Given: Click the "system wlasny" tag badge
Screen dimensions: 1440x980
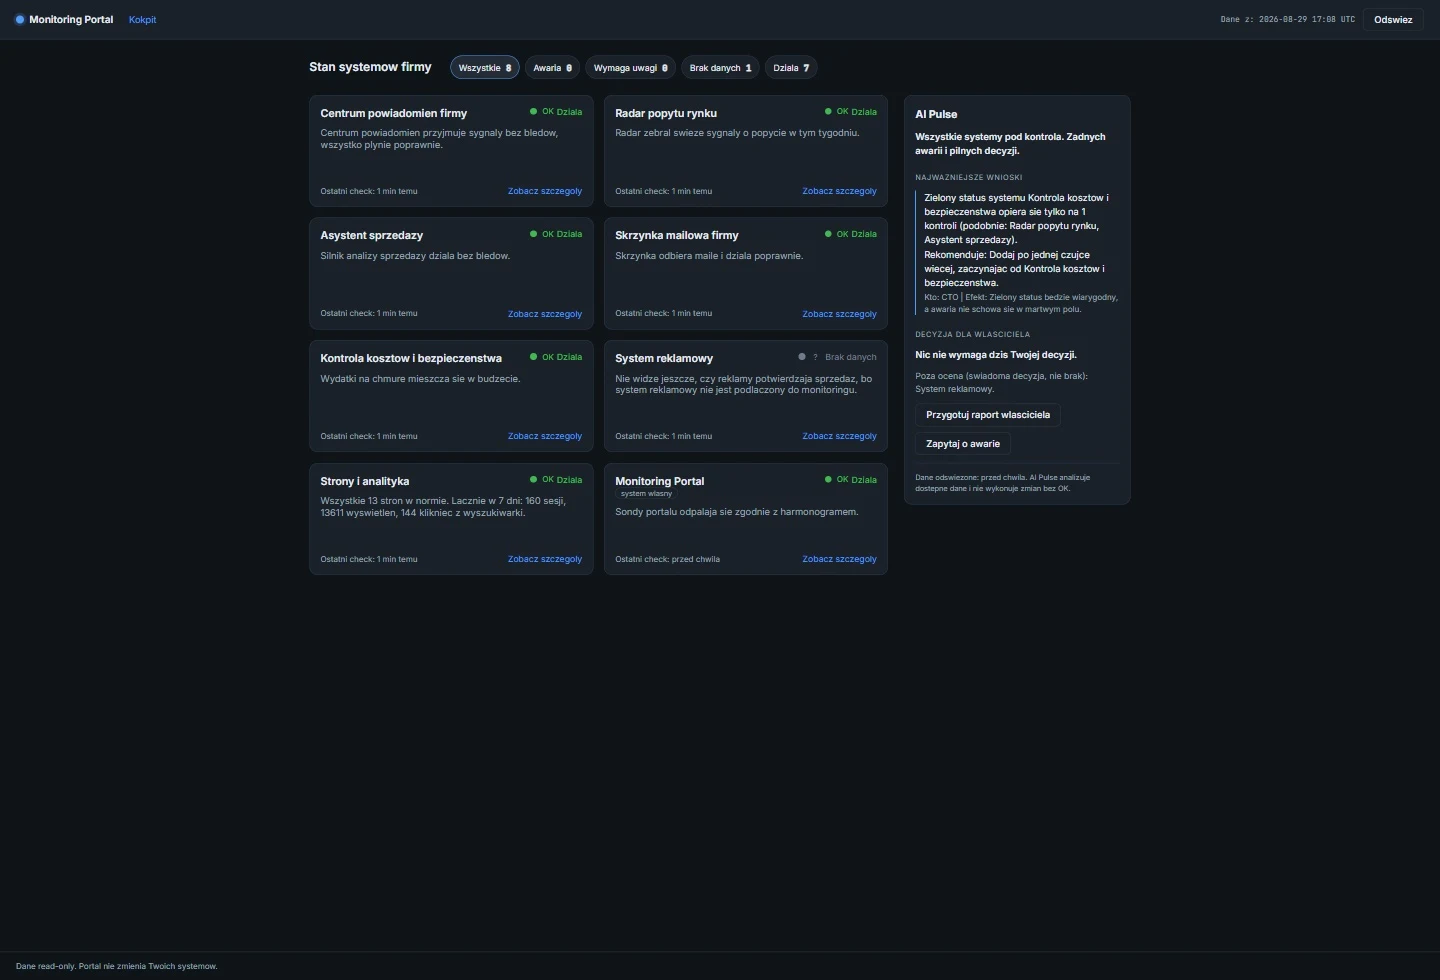Looking at the screenshot, I should (x=646, y=494).
